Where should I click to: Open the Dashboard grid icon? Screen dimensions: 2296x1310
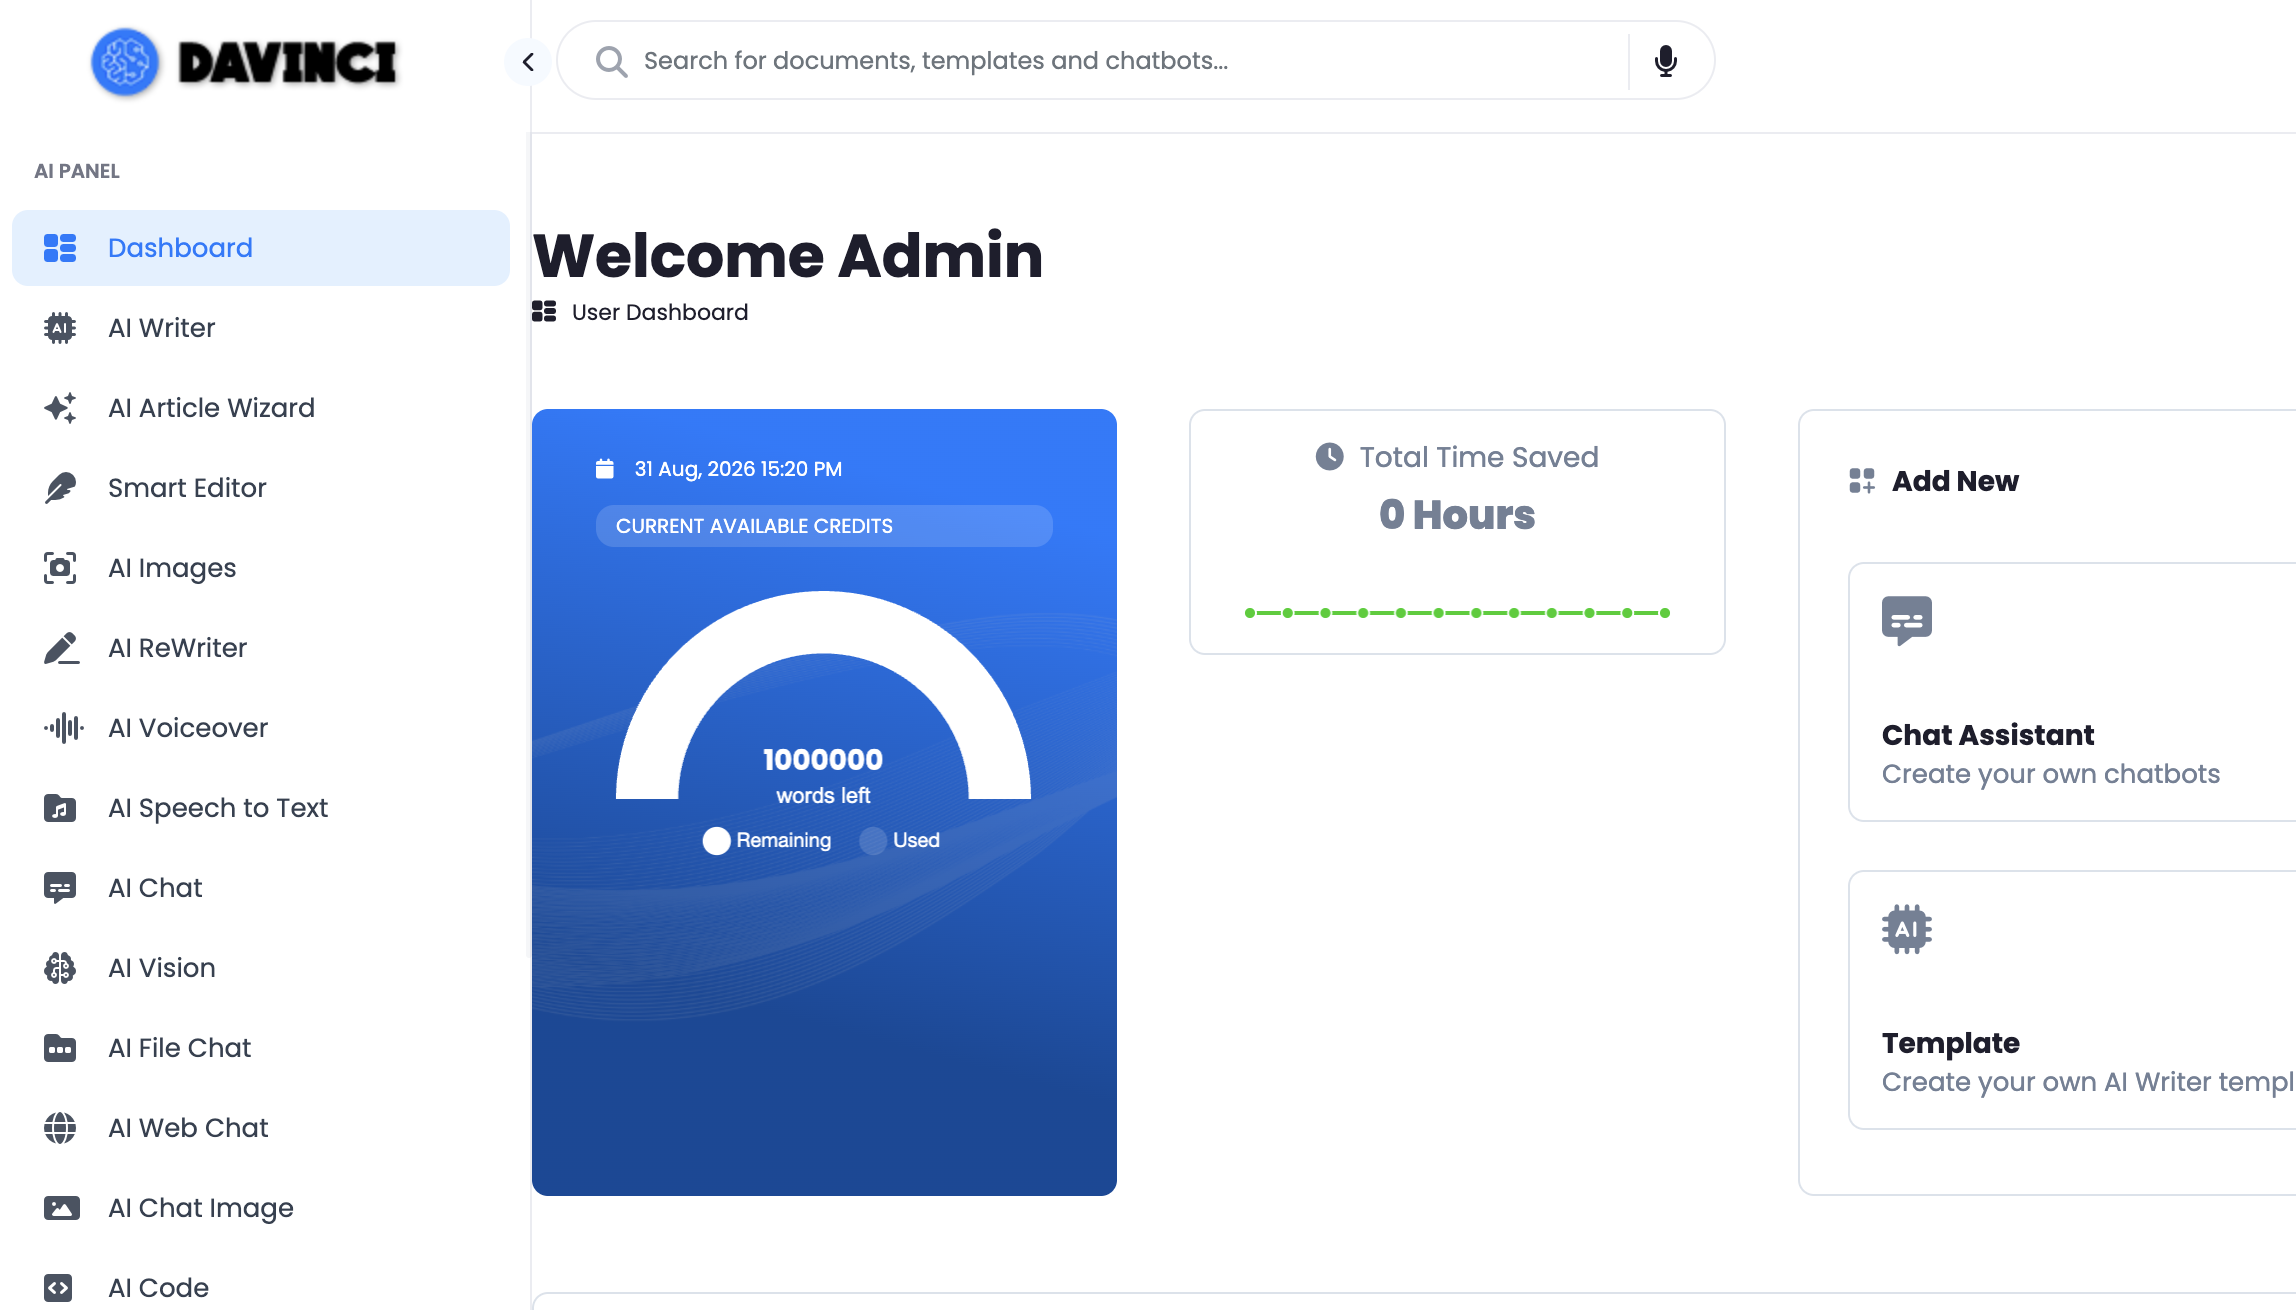tap(60, 248)
